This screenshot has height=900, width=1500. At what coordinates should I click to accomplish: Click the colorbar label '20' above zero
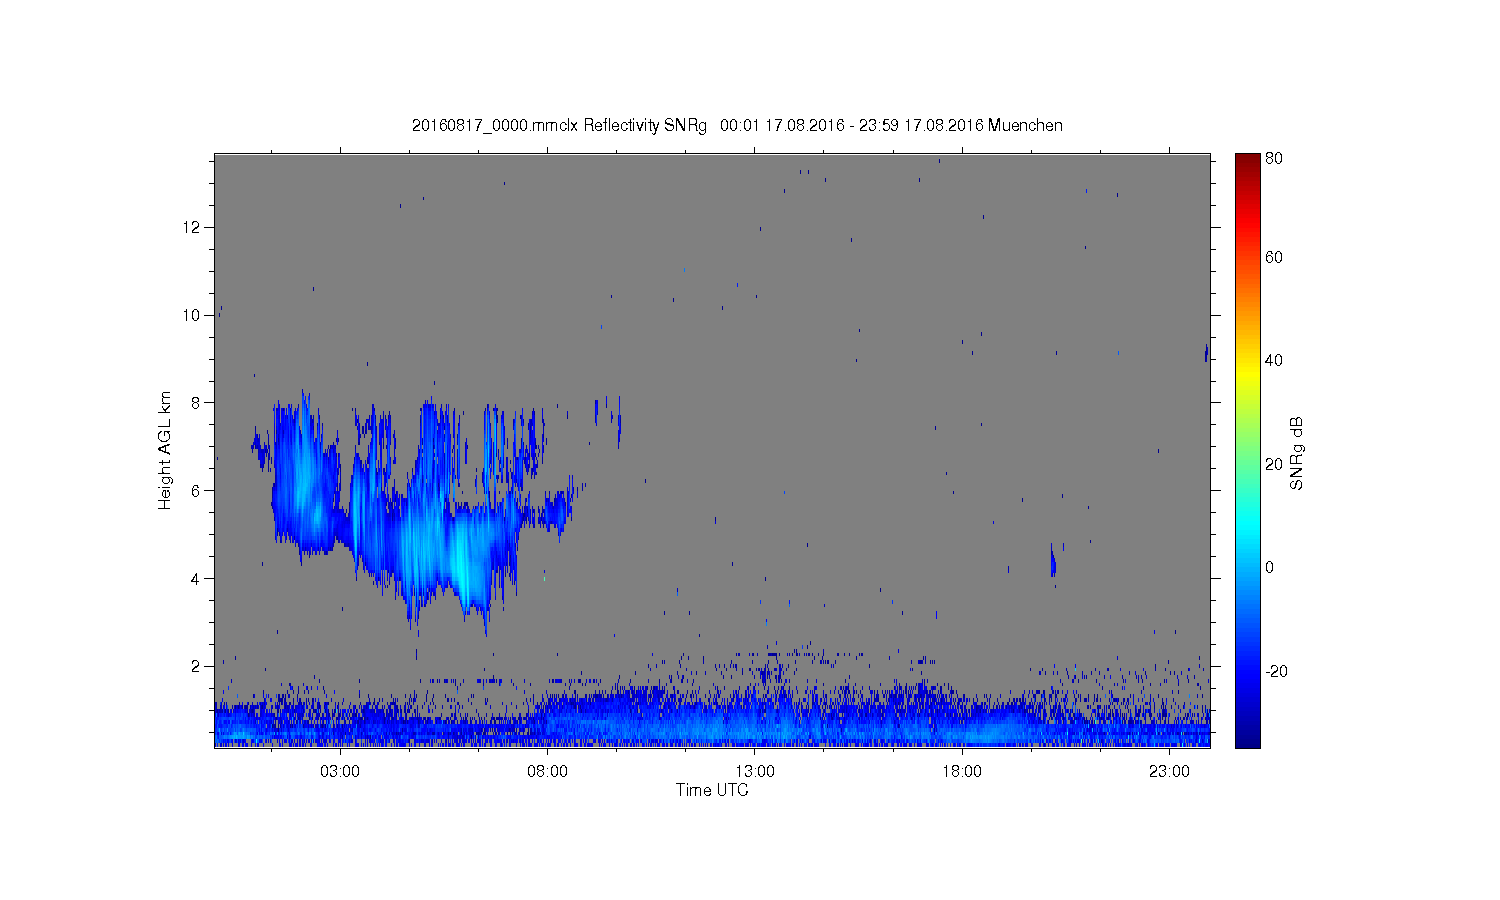click(1274, 464)
